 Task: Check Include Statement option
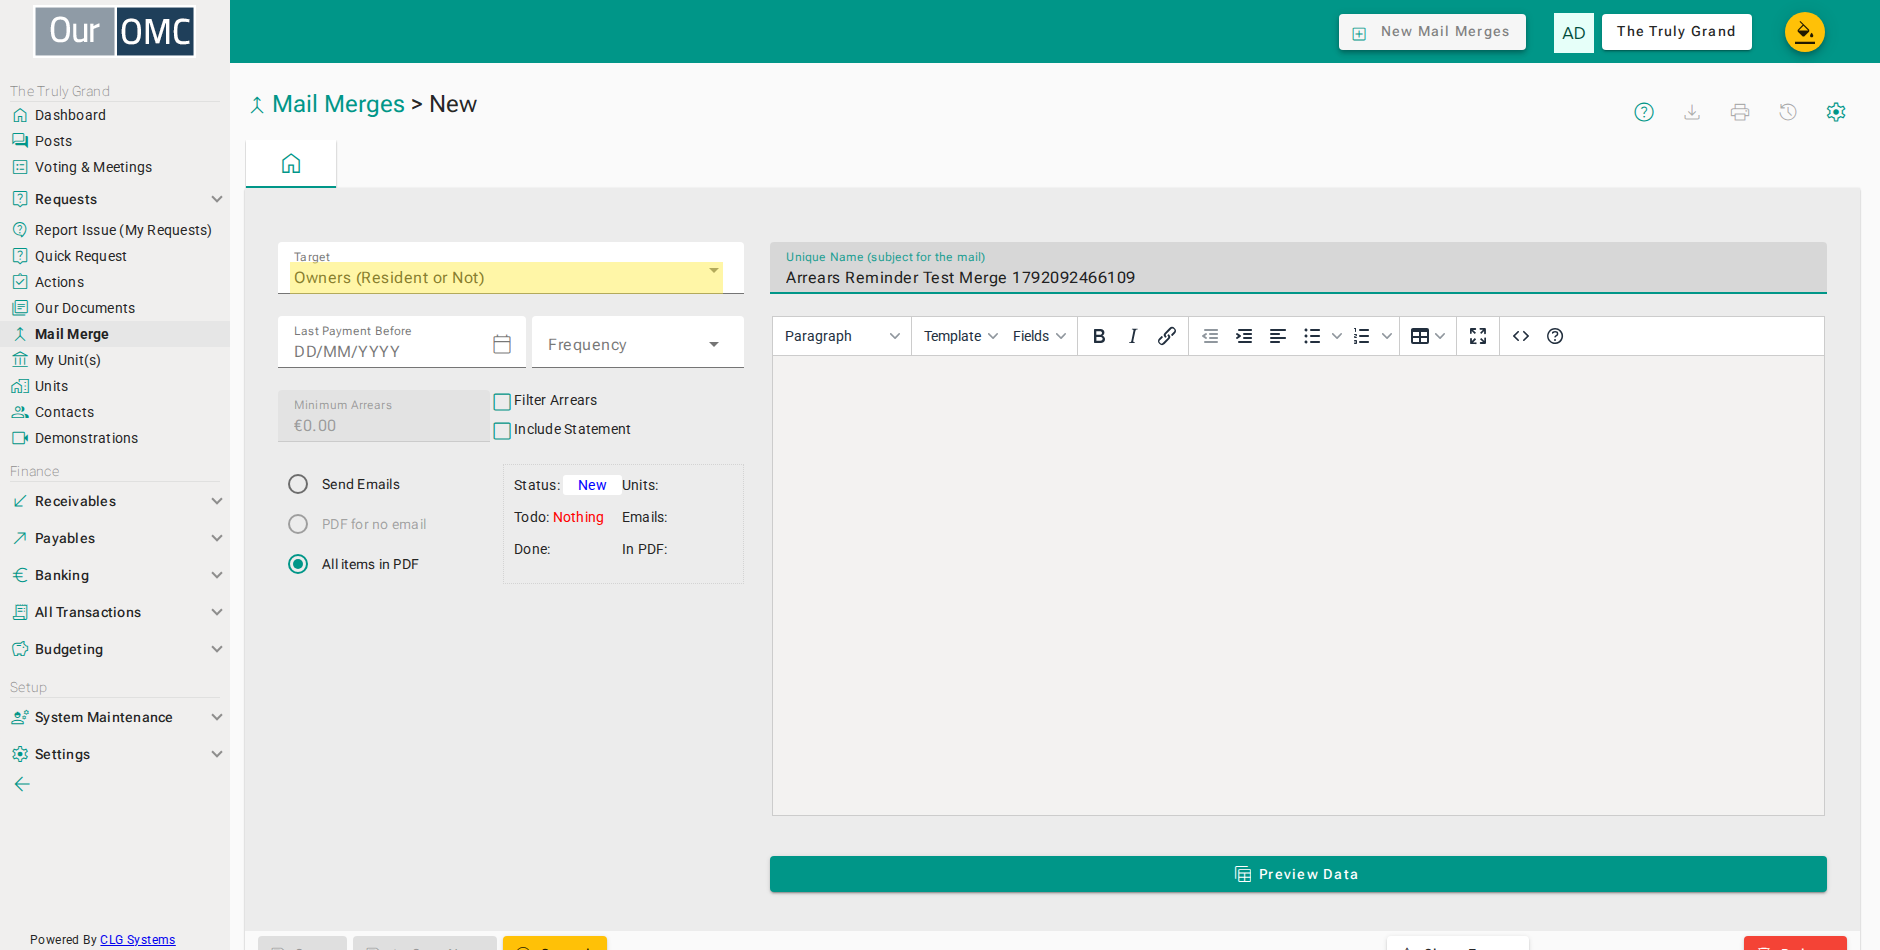click(x=502, y=431)
